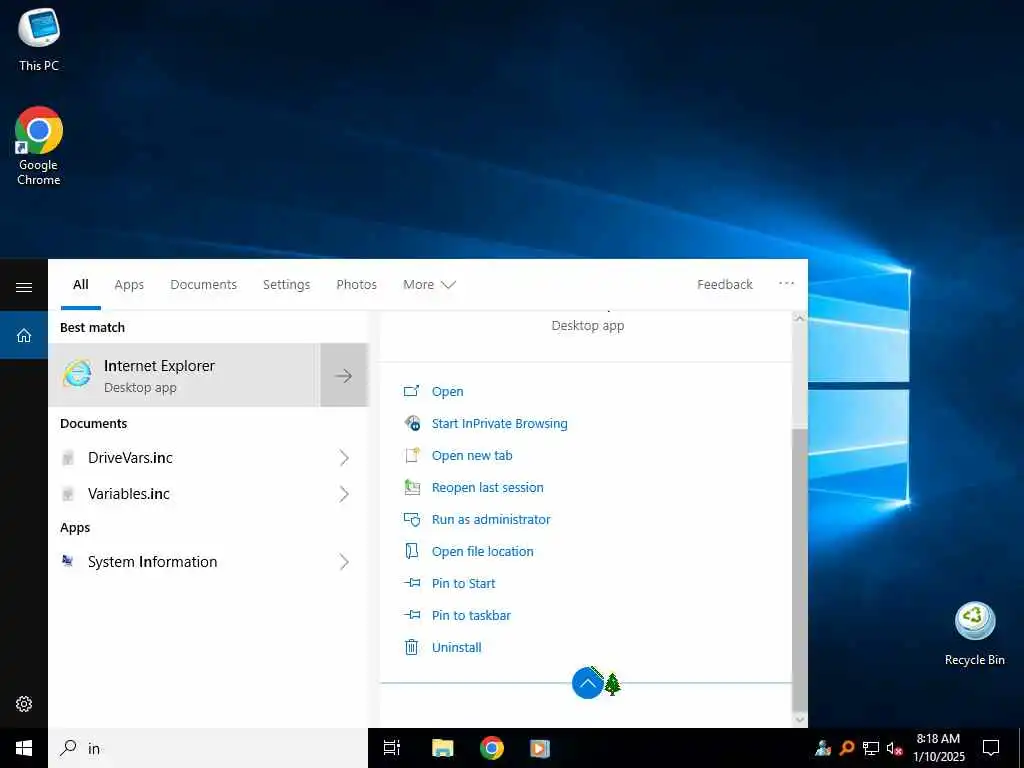
Task: Open Task View on the taskbar
Action: 392,748
